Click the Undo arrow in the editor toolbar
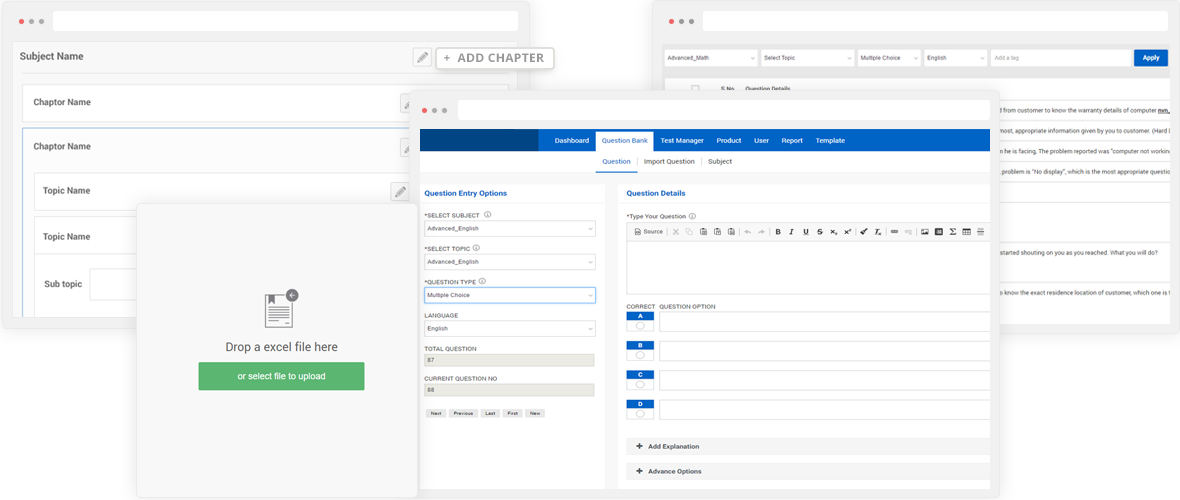 click(x=748, y=232)
